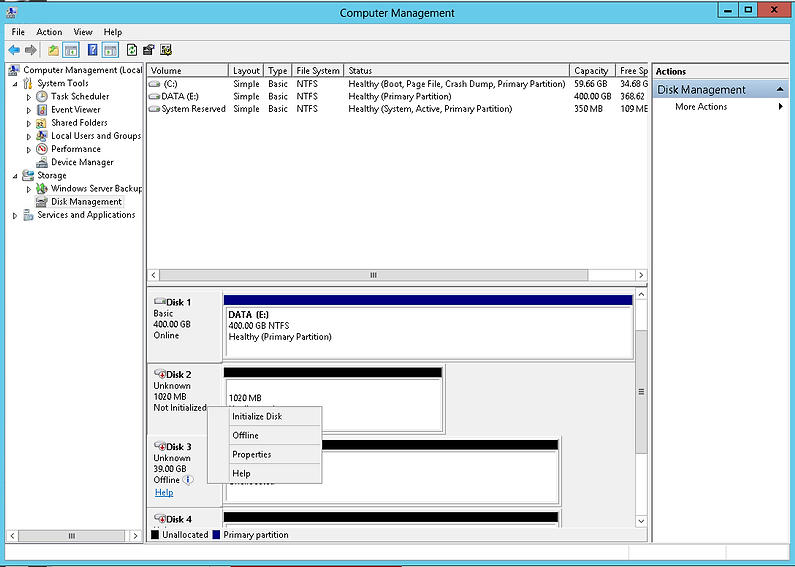
Task: Open the View menu
Action: tap(83, 32)
